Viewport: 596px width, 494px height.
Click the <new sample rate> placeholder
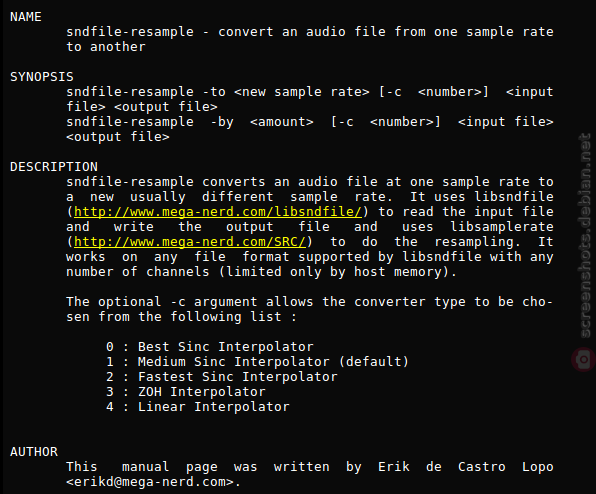click(301, 92)
